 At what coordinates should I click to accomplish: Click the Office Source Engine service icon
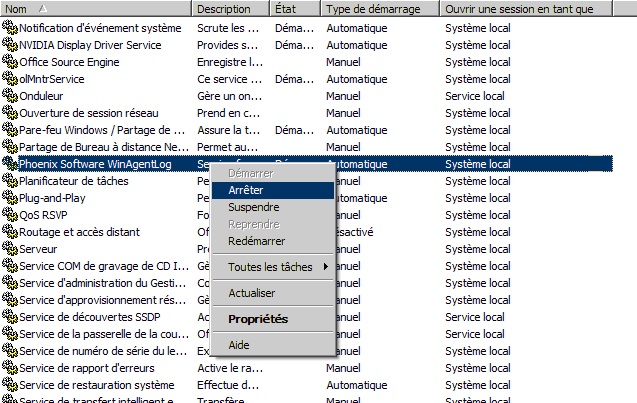tap(10, 62)
